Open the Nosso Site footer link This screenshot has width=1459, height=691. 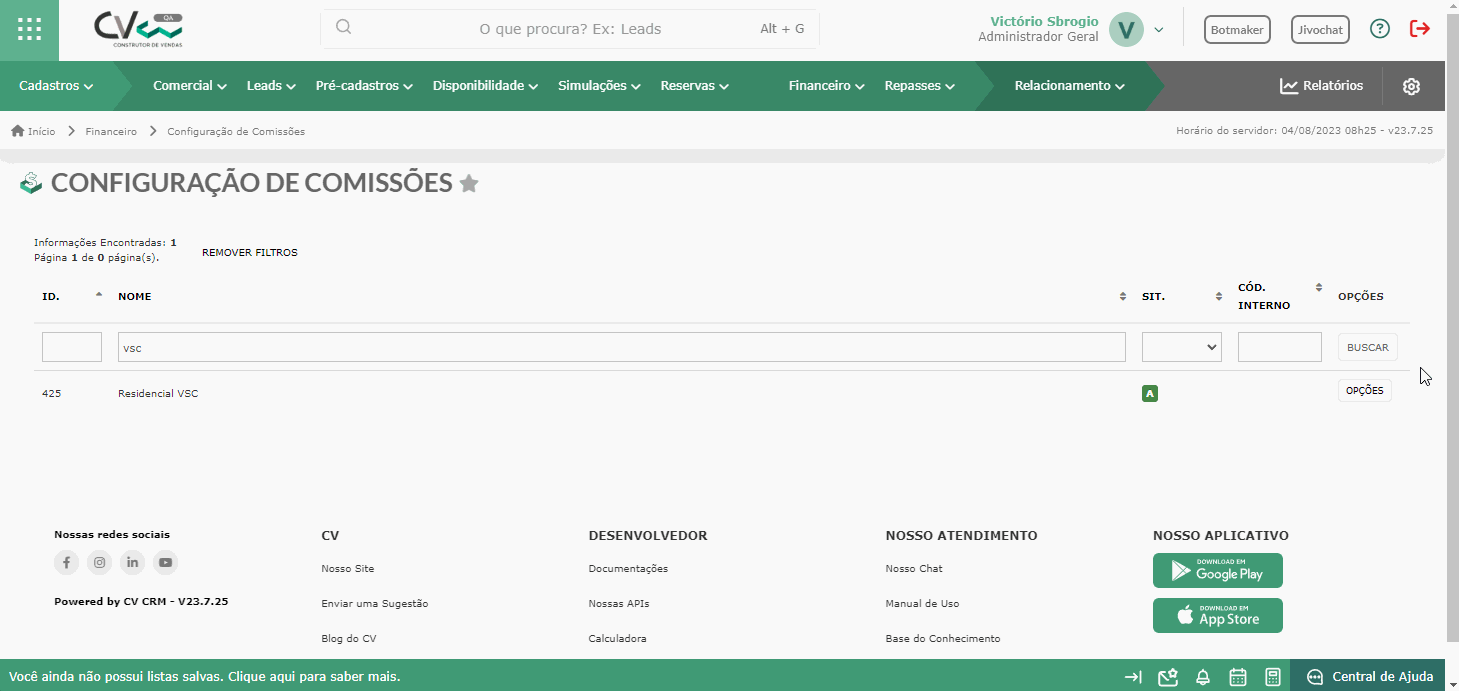click(x=348, y=569)
